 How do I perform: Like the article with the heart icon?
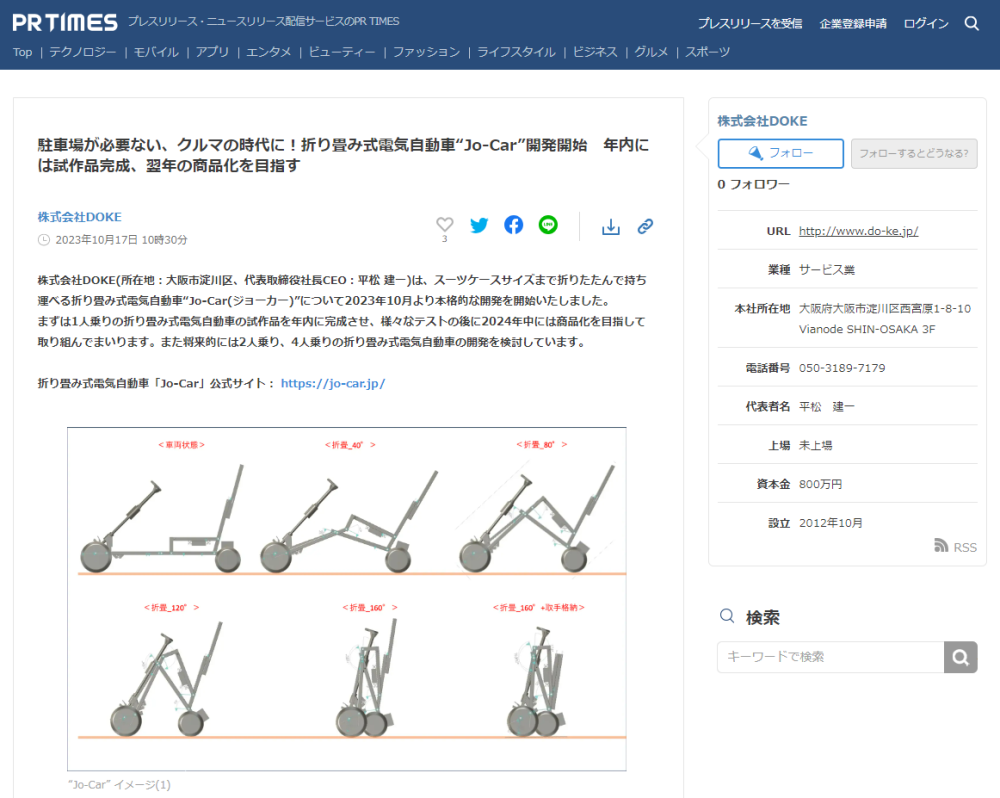(445, 224)
